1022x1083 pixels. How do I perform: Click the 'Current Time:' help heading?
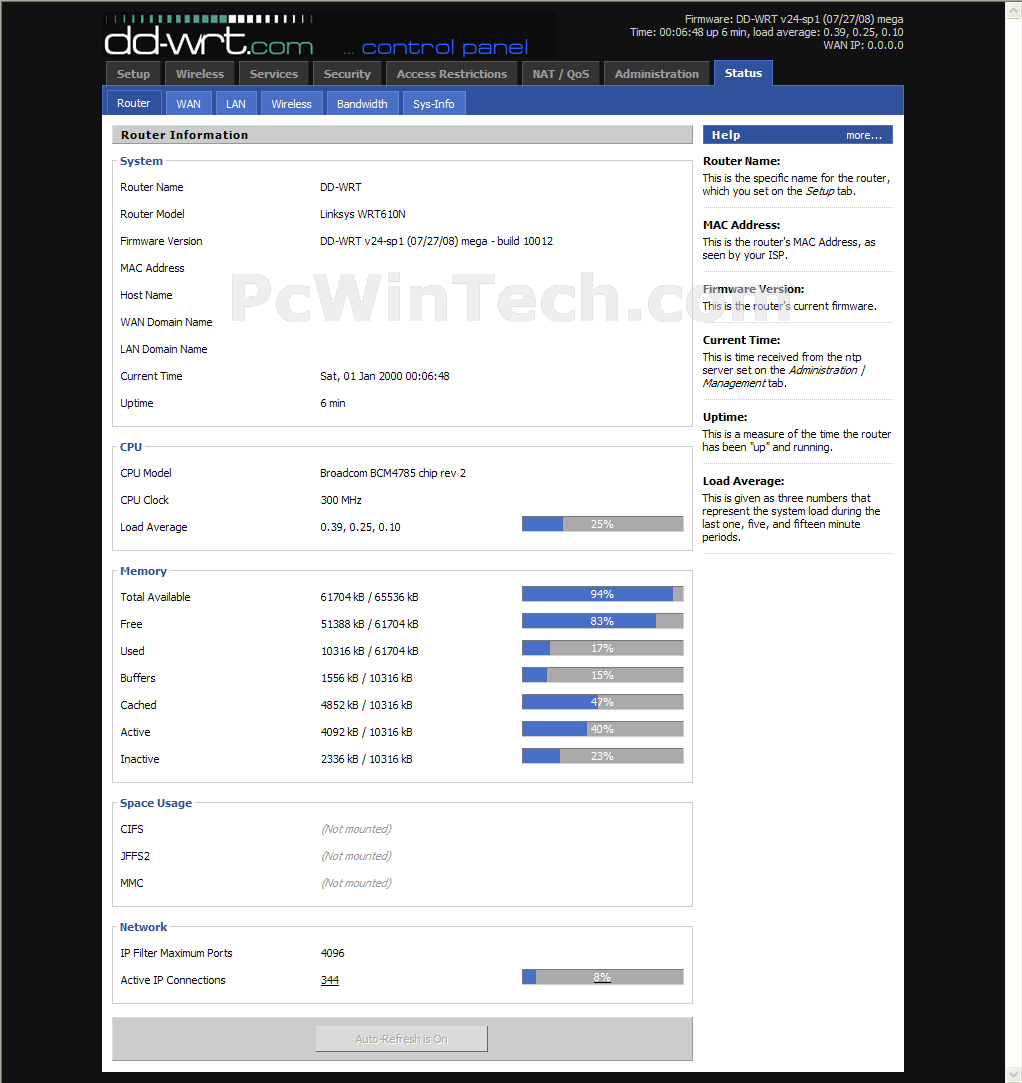741,341
